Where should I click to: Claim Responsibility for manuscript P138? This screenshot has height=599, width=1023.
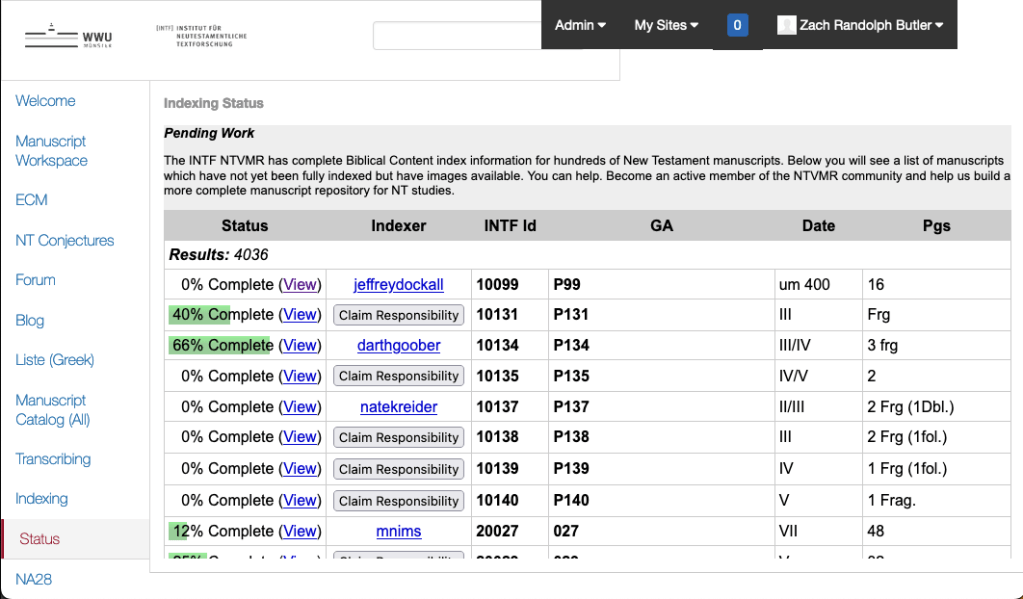398,438
